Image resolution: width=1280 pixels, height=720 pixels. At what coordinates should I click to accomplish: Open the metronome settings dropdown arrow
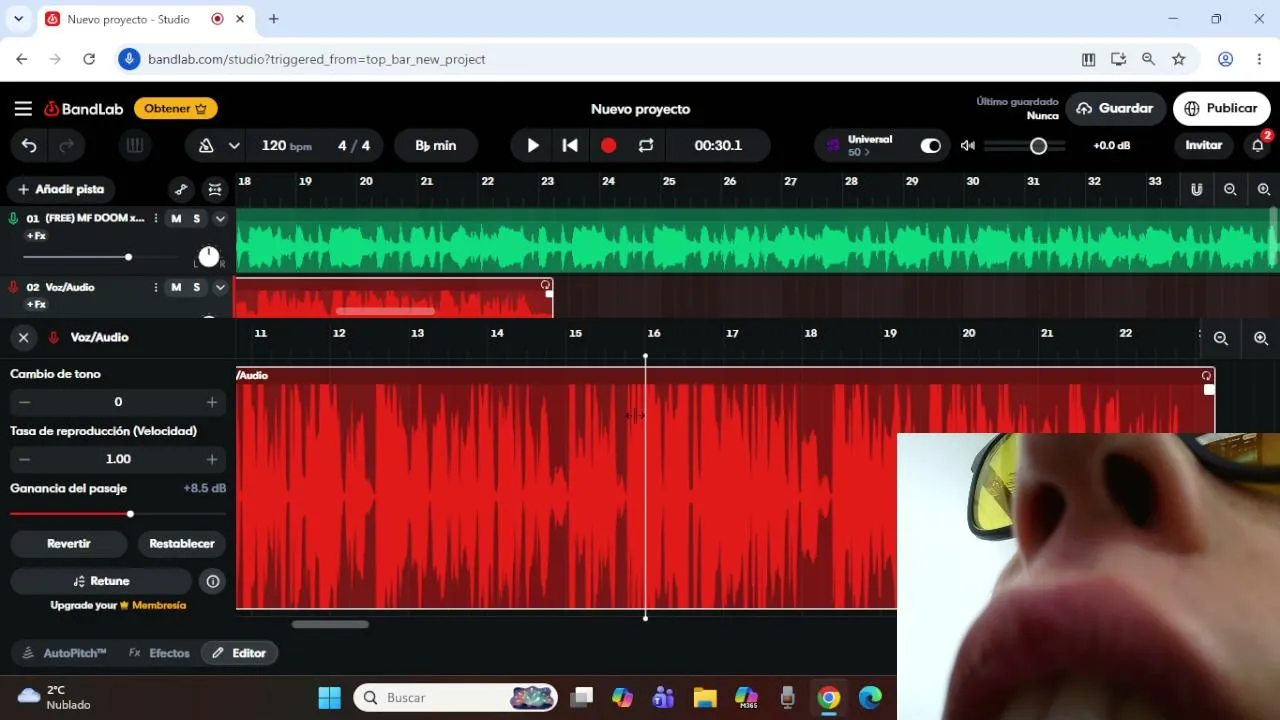point(234,146)
